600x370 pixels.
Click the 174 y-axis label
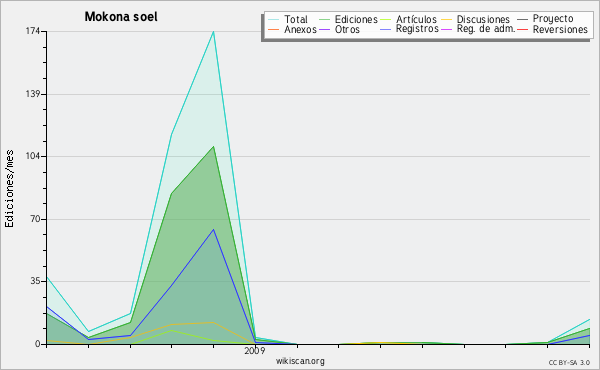point(33,31)
